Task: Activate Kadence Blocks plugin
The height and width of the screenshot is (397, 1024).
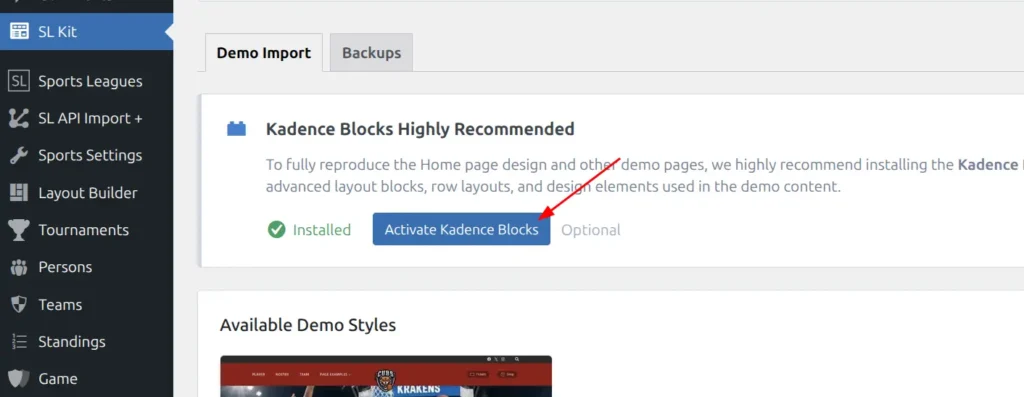Action: 462,229
